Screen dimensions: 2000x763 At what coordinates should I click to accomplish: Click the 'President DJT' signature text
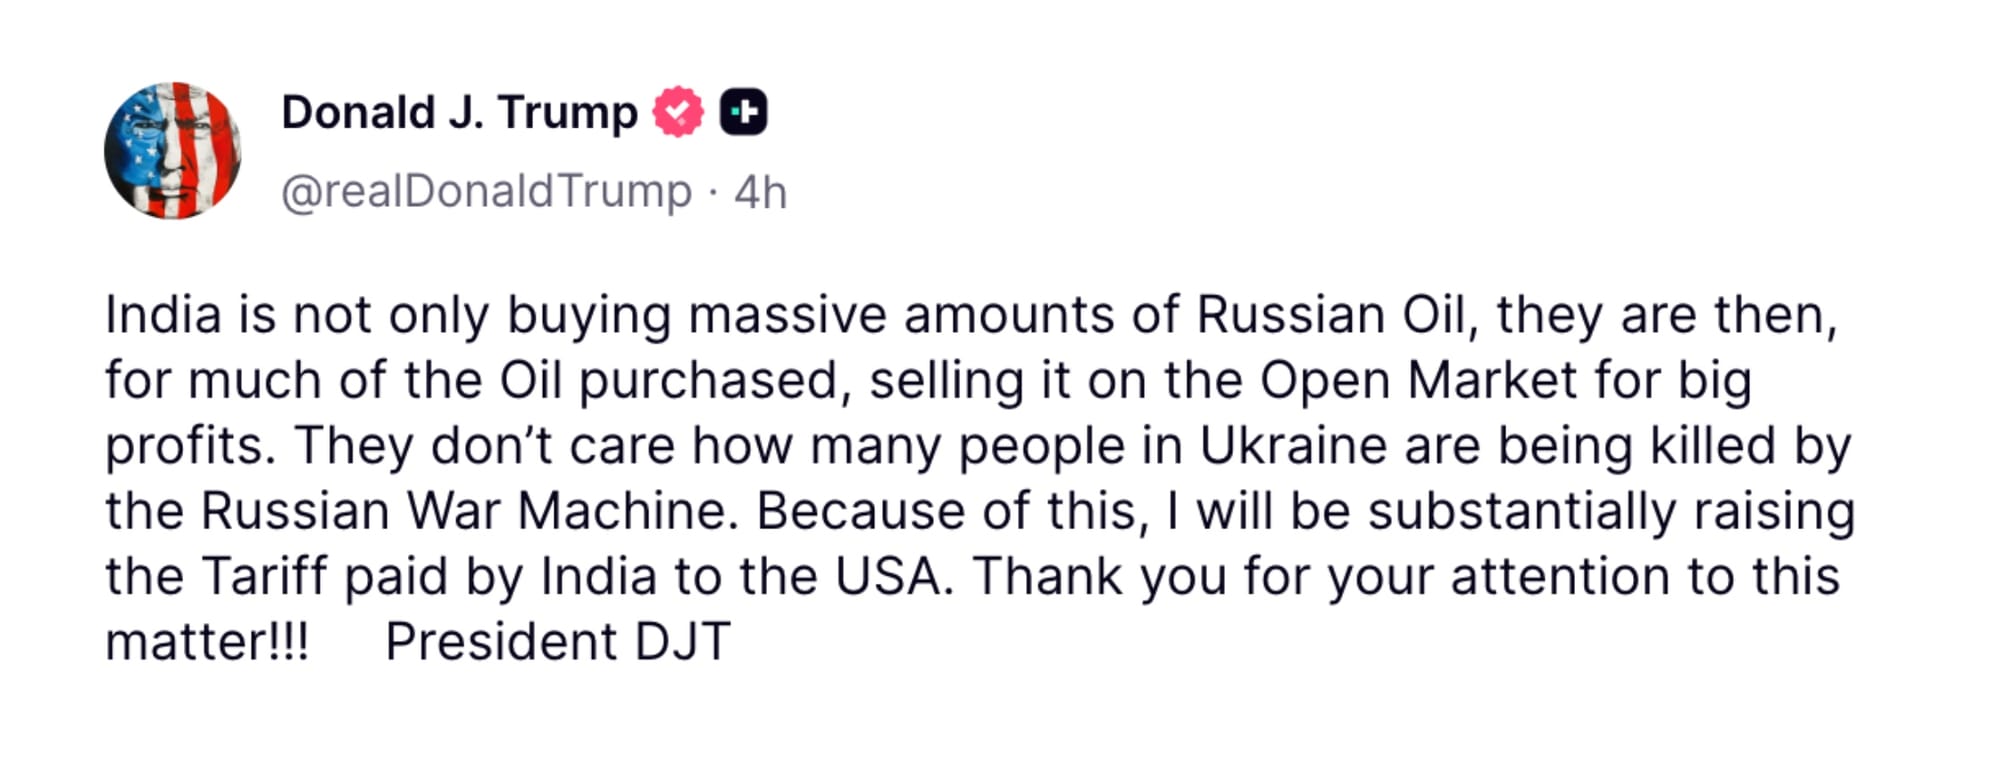558,641
